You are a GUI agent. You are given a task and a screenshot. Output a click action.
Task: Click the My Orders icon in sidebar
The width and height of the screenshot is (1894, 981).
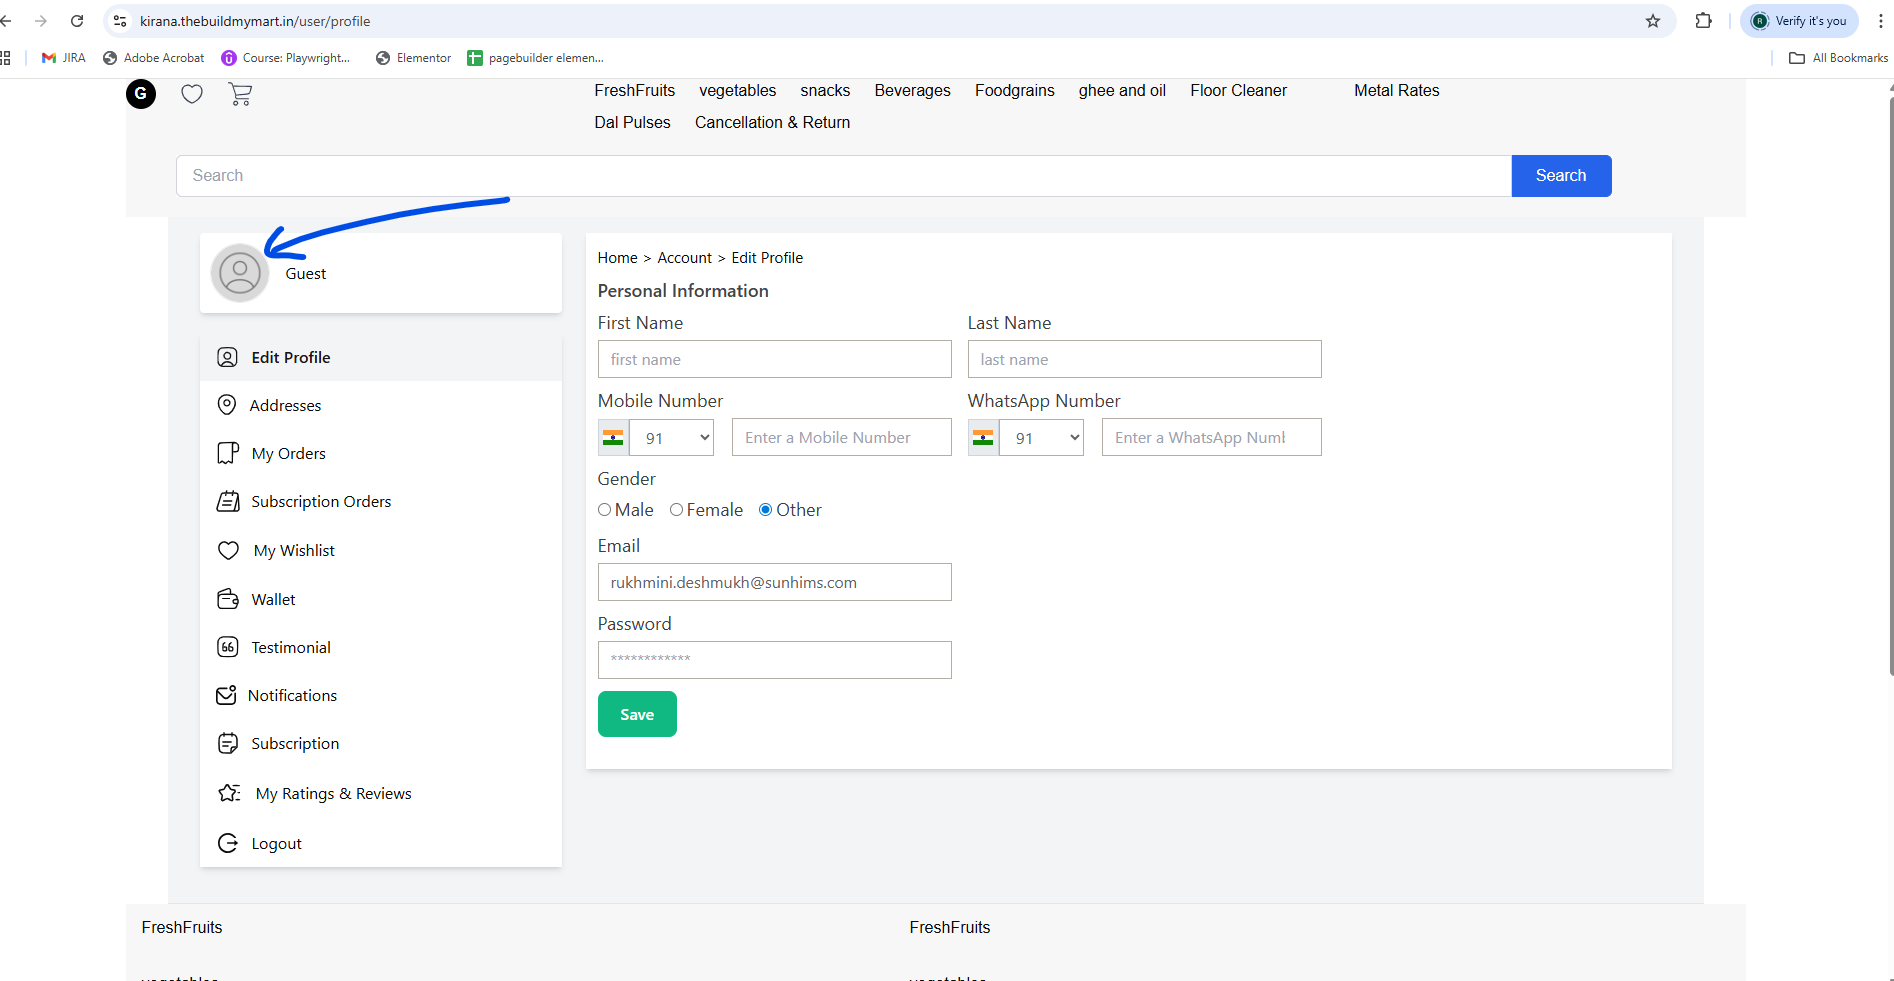[228, 453]
